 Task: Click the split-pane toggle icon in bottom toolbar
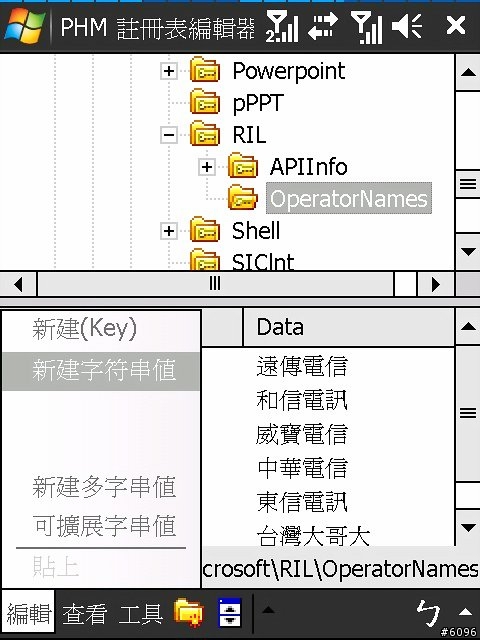[x=229, y=612]
